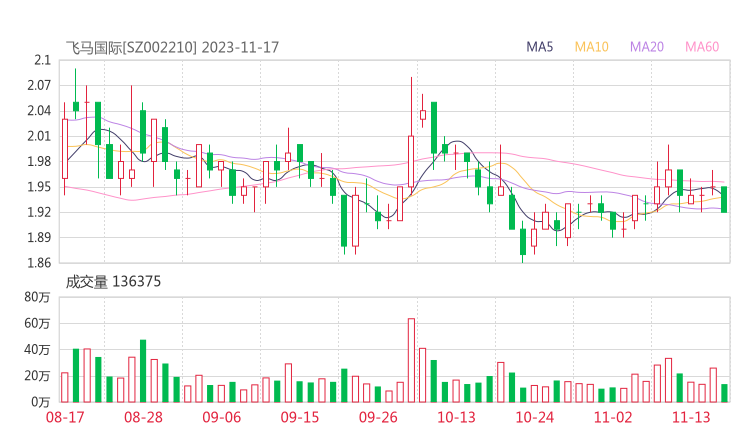This screenshot has height=440, width=740.
Task: Click the 10-24 date label
Action: 534,417
